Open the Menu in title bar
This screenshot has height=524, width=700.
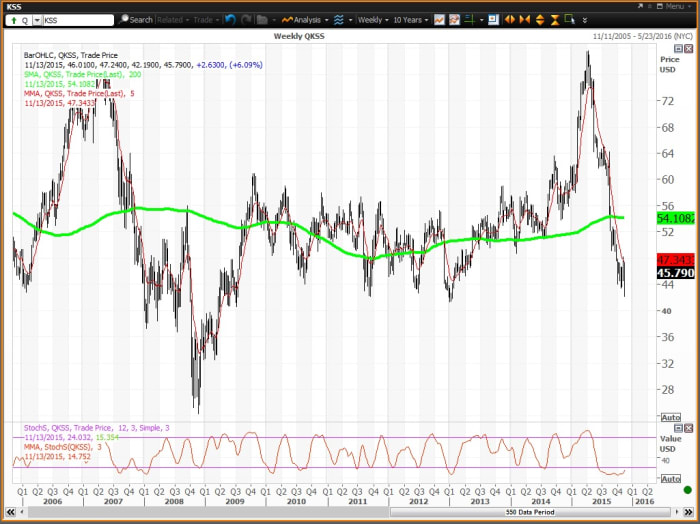point(671,6)
